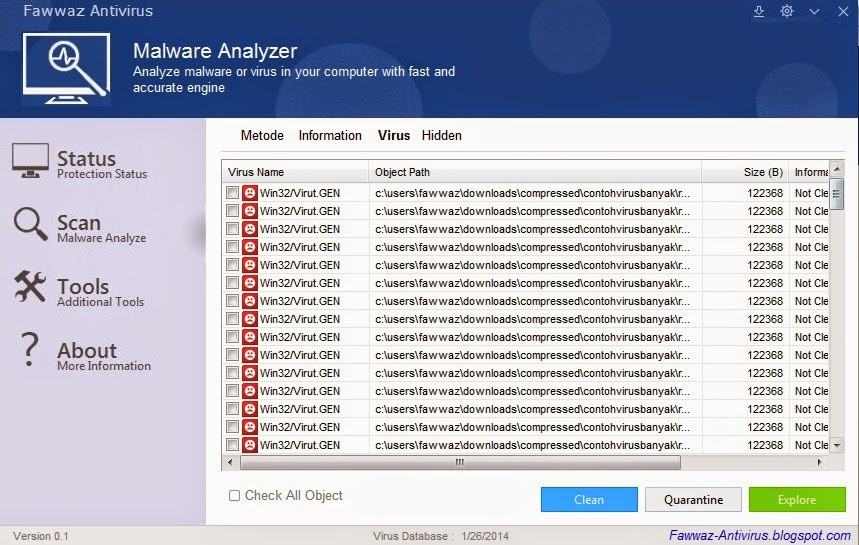Click the download update icon in title bar
This screenshot has height=545, width=859.
pos(759,11)
